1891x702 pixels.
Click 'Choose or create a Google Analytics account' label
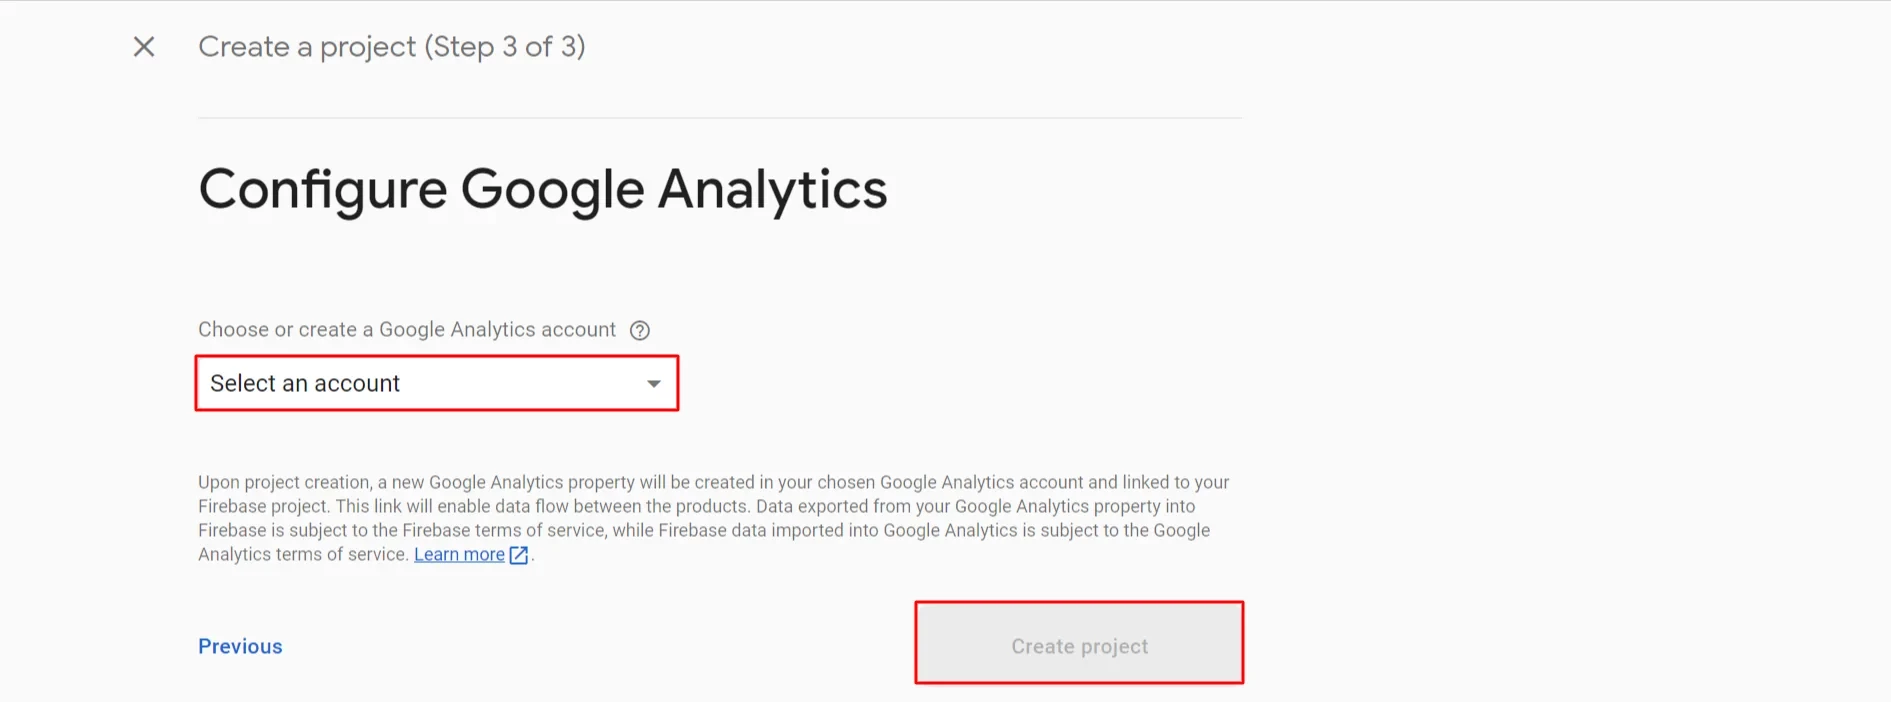[406, 330]
